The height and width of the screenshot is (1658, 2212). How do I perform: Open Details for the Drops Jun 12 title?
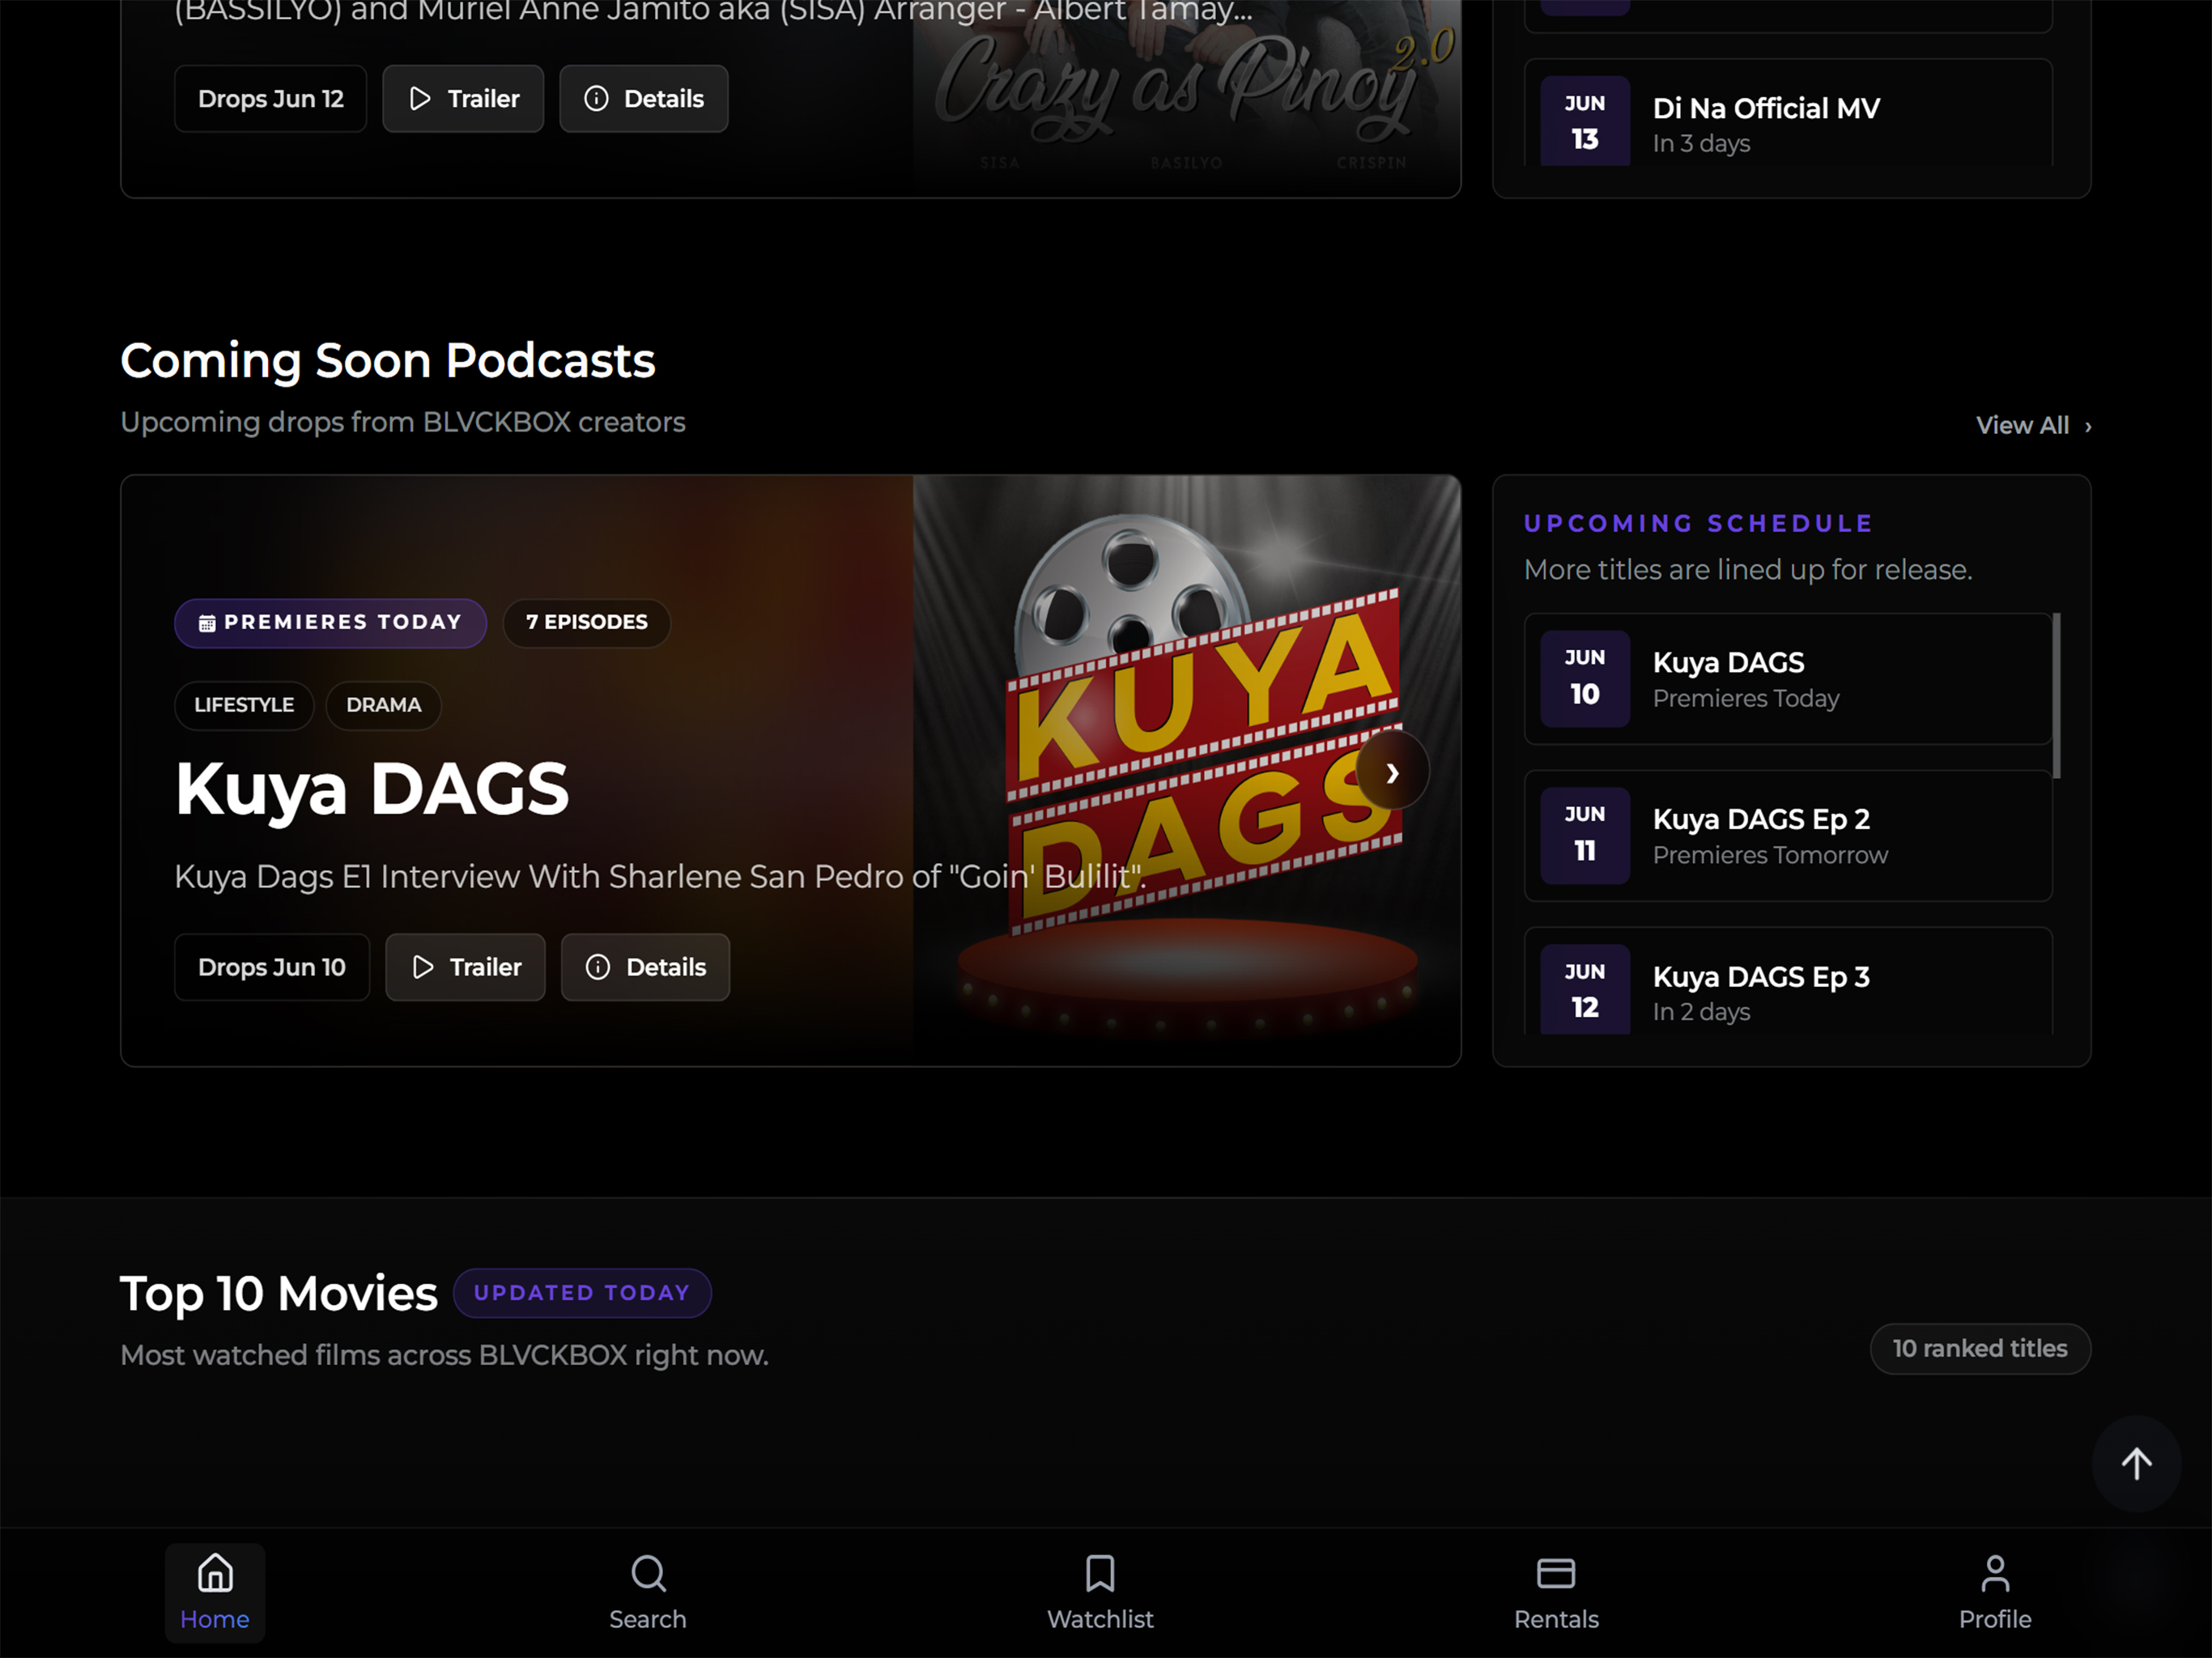tap(644, 99)
